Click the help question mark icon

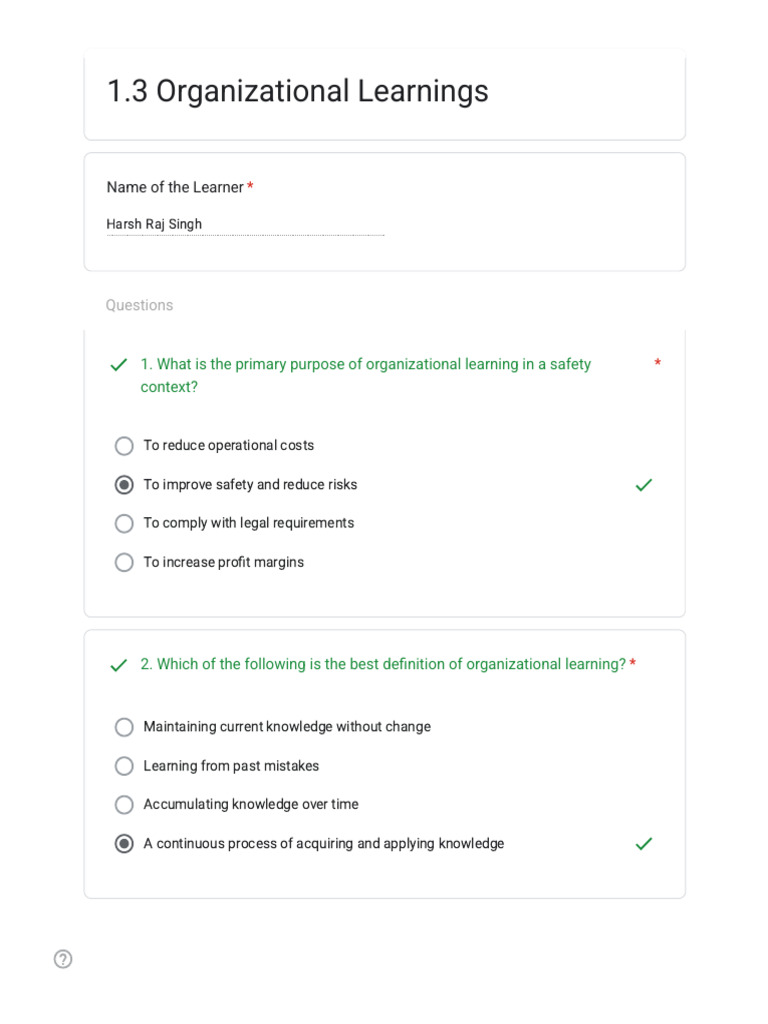63,959
